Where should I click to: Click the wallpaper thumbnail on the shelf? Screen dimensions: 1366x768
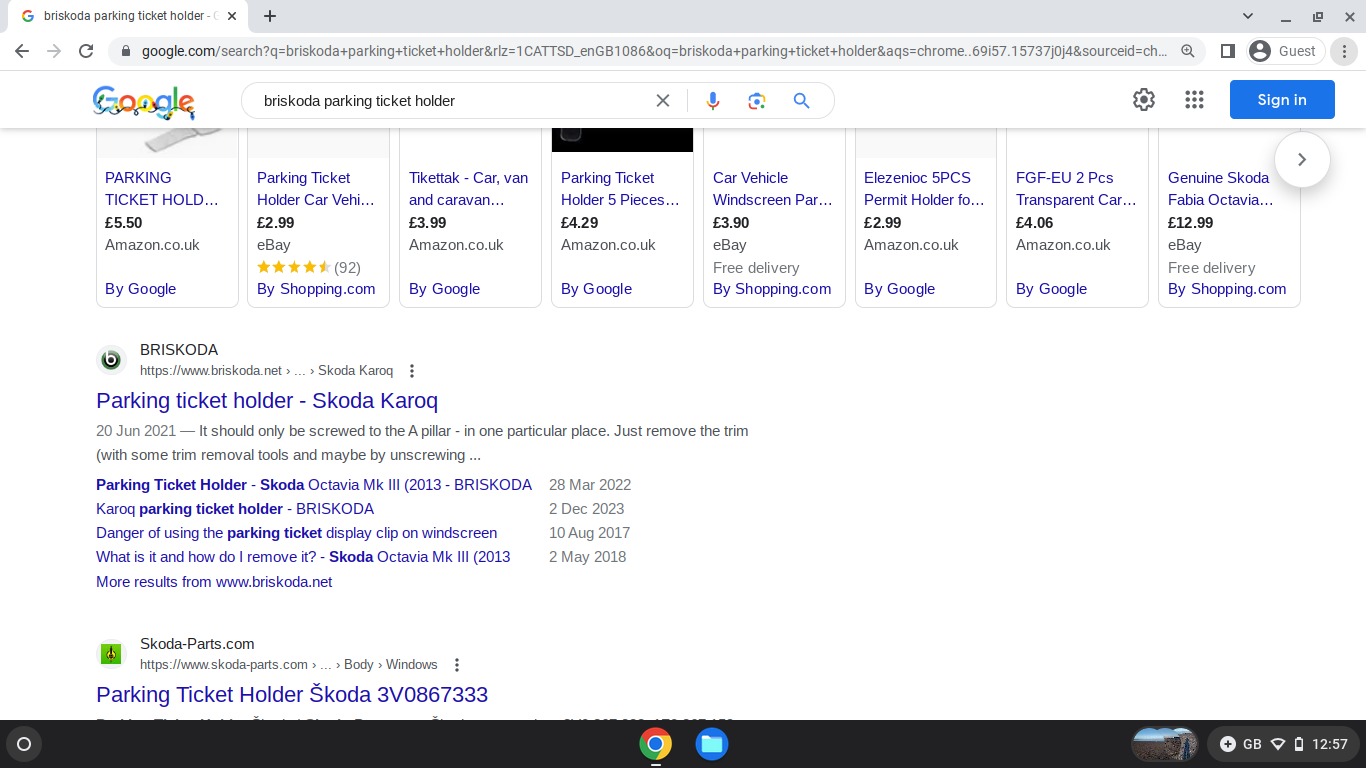click(1164, 744)
